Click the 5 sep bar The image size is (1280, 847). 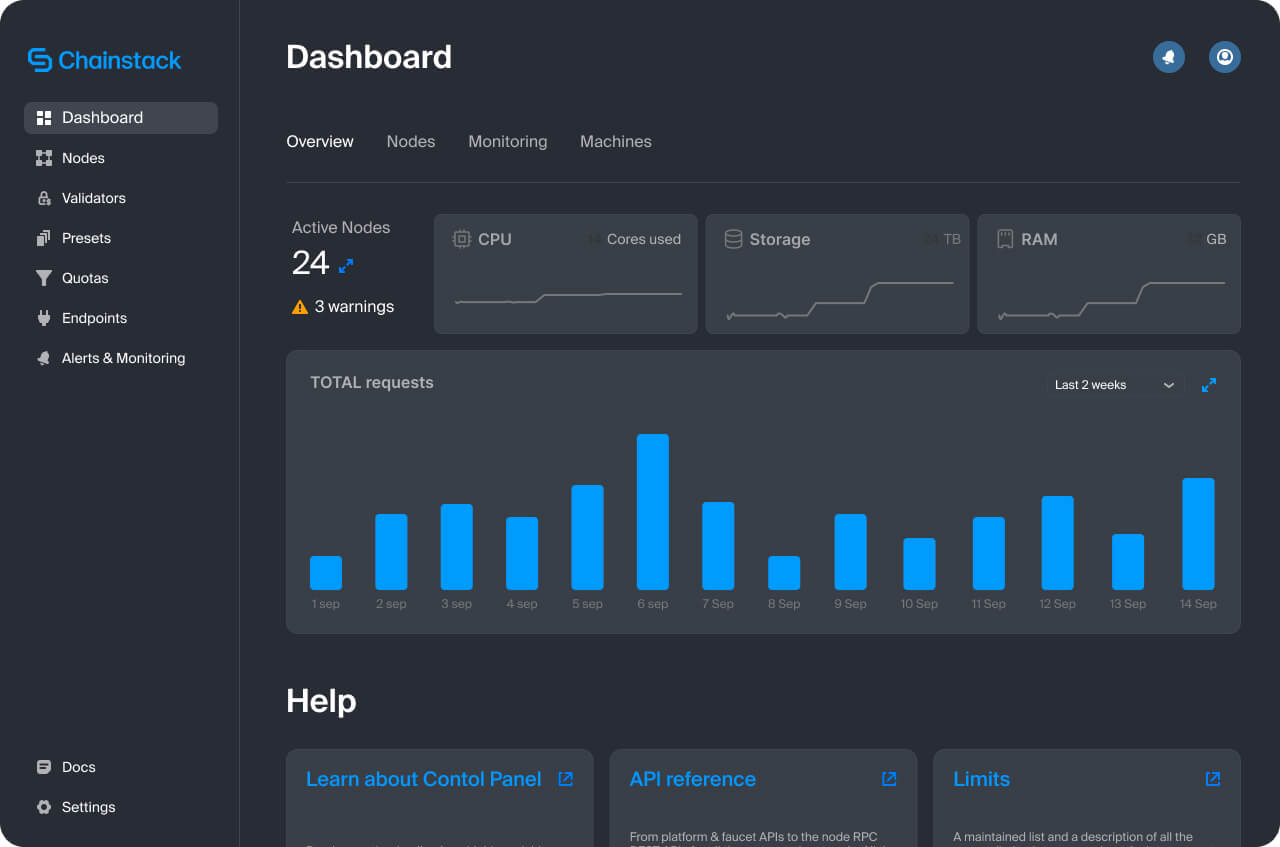pyautogui.click(x=587, y=537)
